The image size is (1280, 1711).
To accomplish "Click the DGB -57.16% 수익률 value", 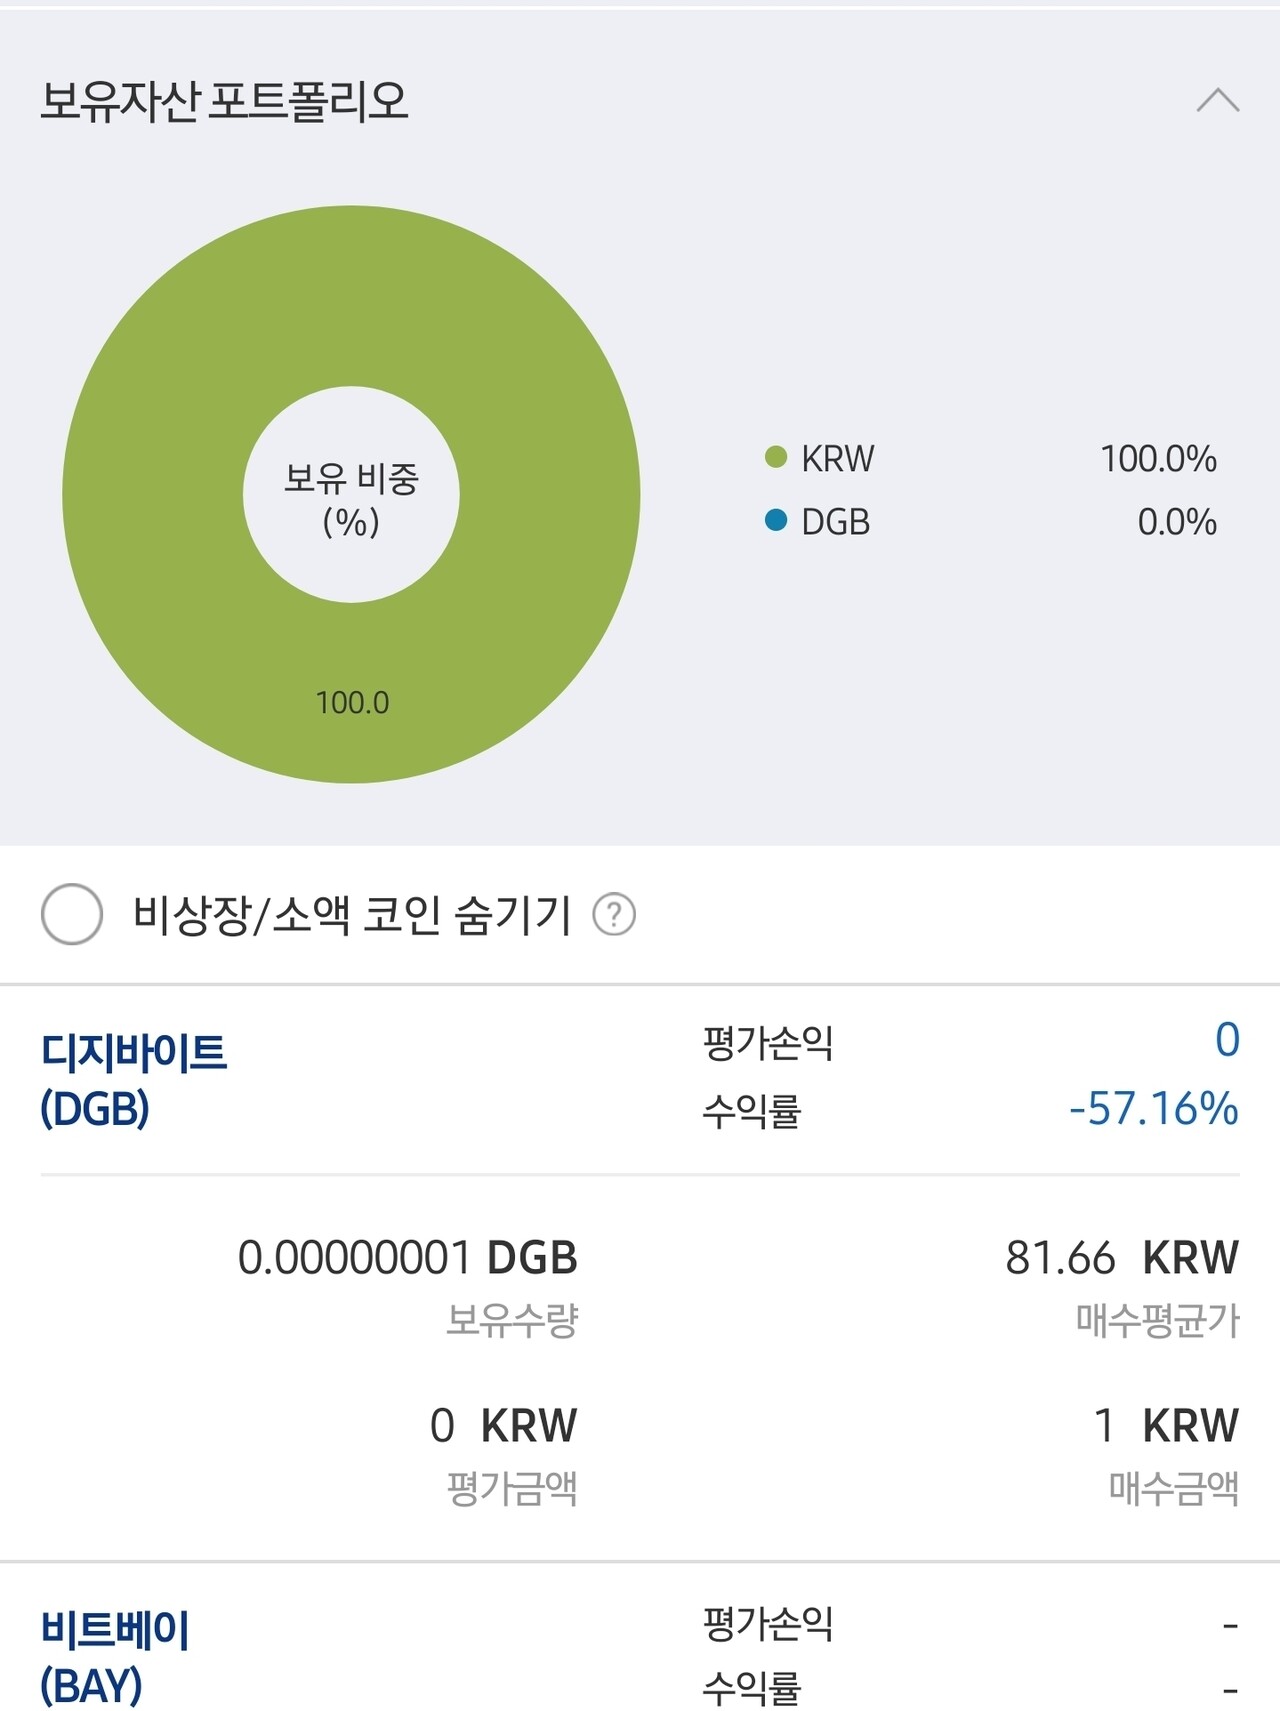I will click(1153, 1109).
